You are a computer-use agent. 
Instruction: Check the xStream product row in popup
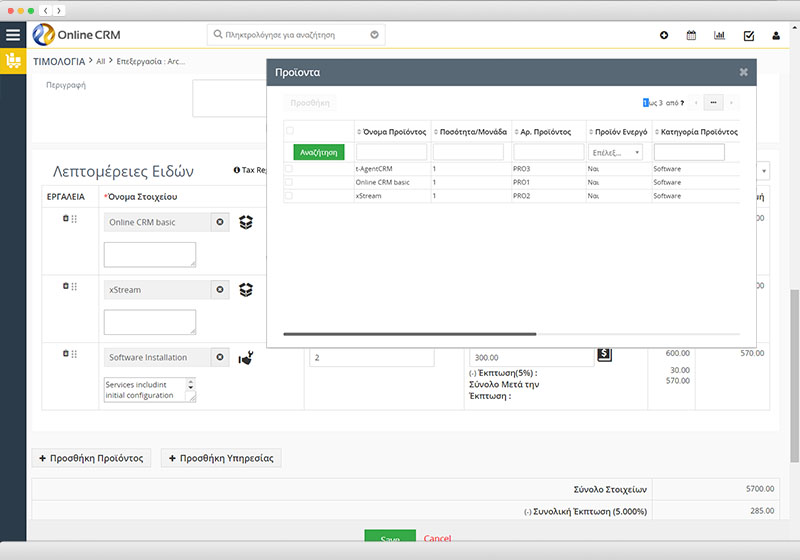pyautogui.click(x=289, y=195)
